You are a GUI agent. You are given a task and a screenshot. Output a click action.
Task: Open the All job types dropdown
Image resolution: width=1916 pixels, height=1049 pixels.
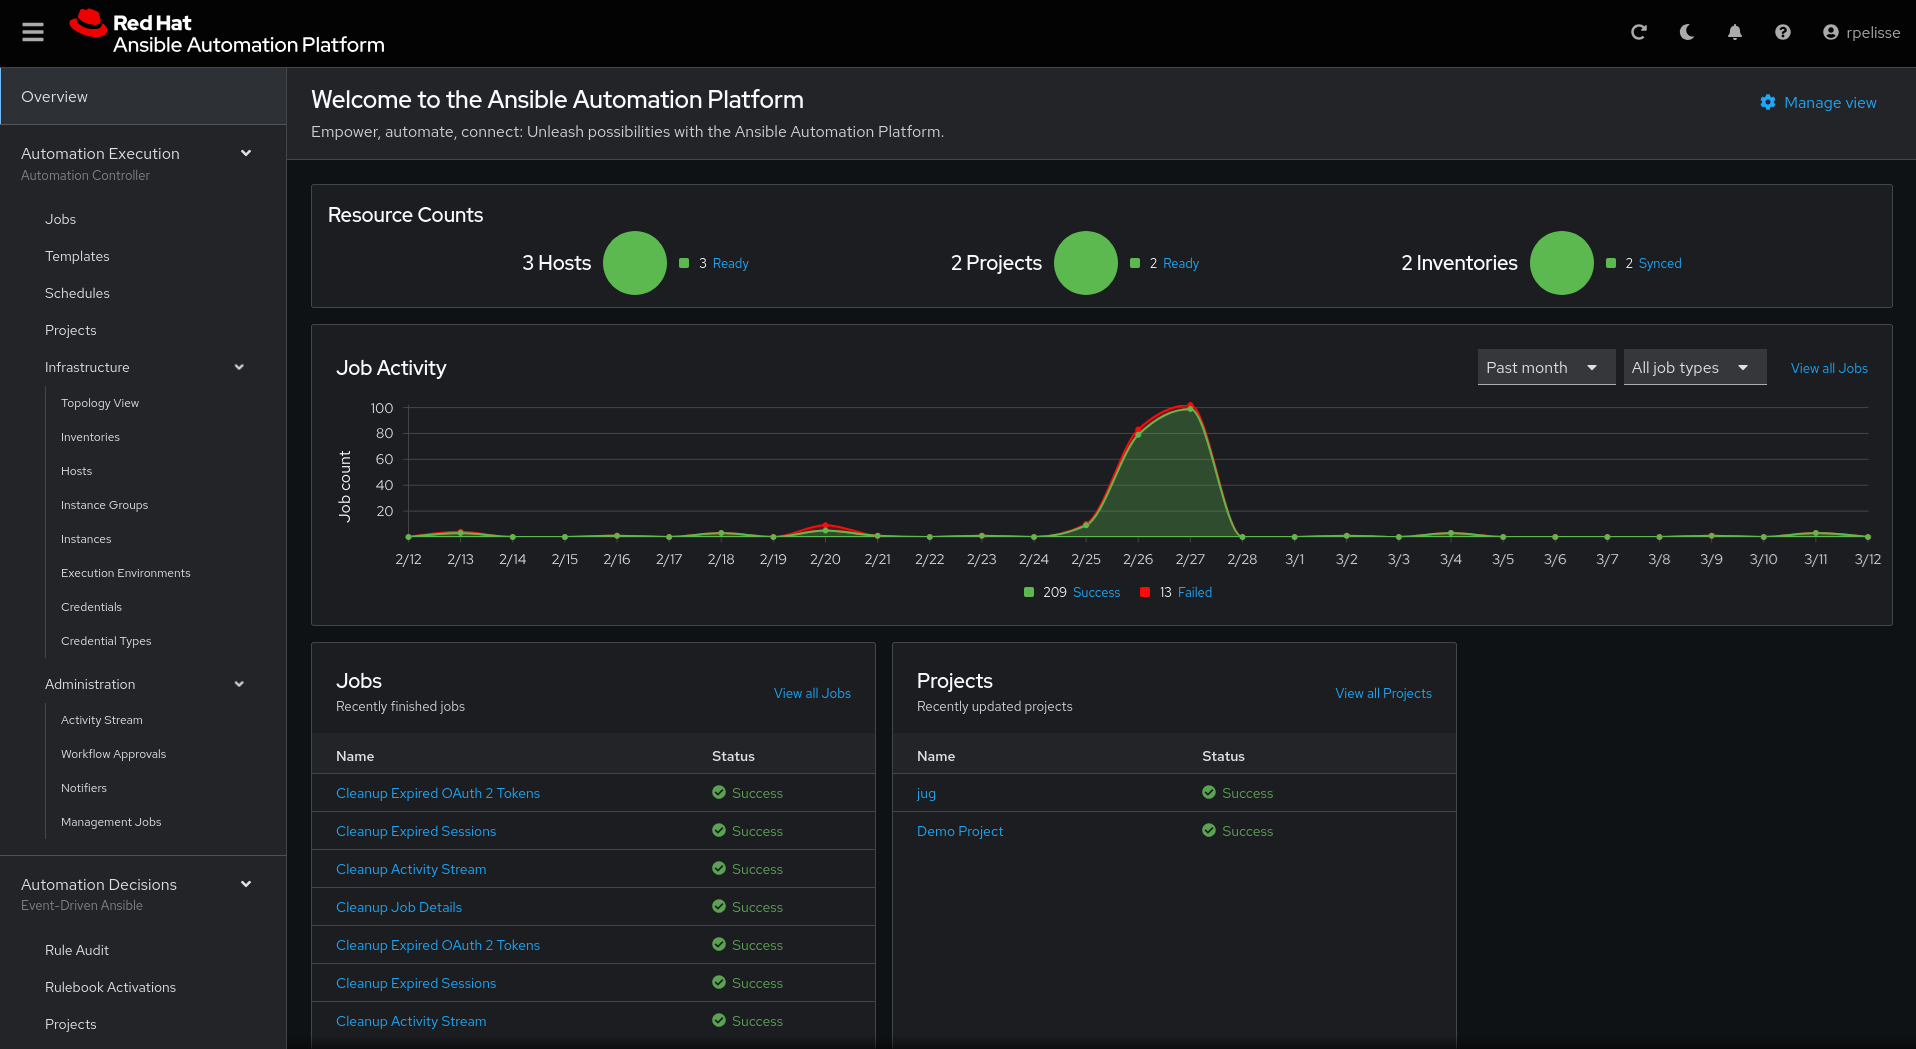point(1694,367)
